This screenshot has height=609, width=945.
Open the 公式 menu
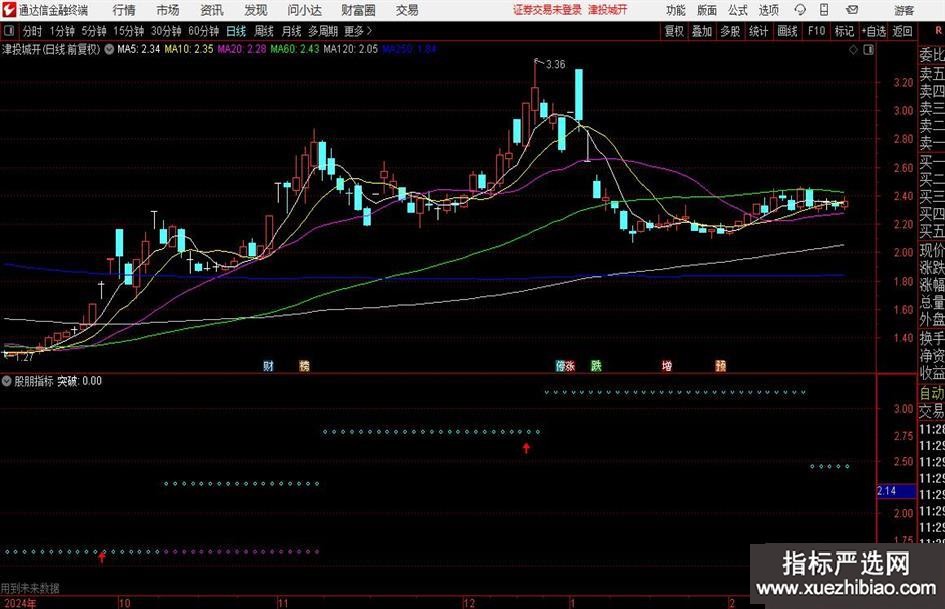click(x=737, y=10)
